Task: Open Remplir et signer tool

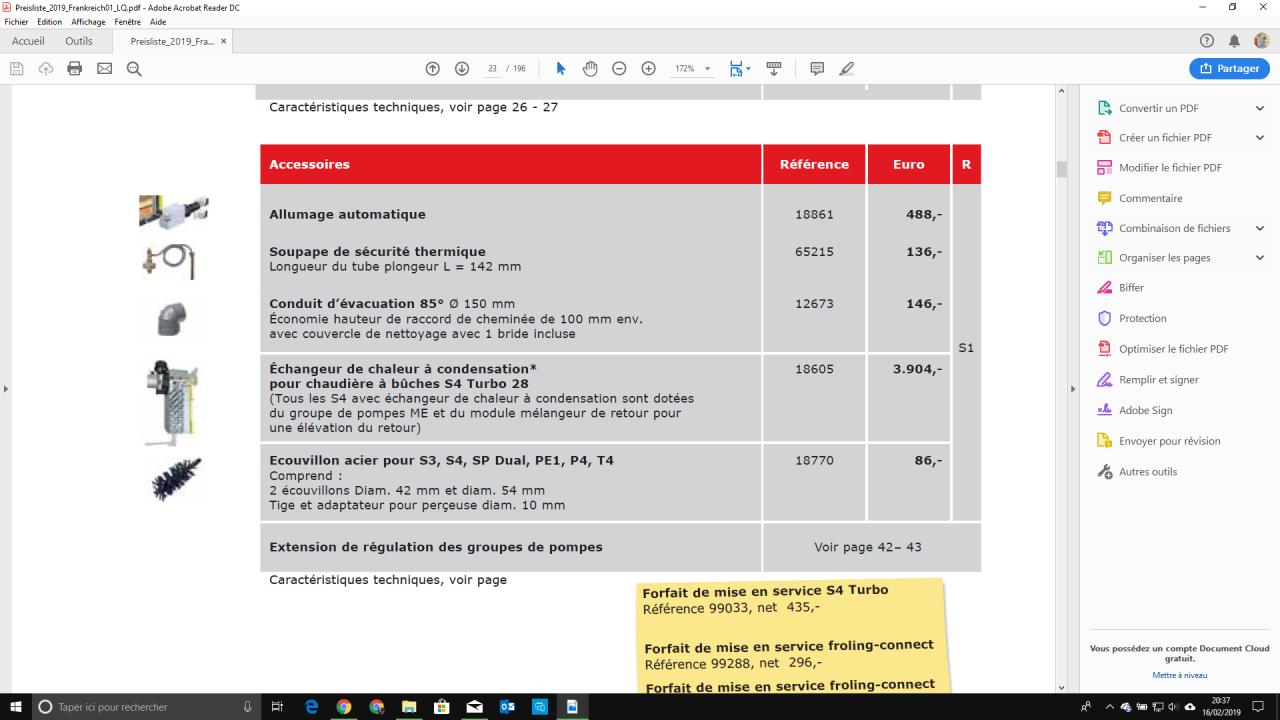Action: pos(1158,380)
